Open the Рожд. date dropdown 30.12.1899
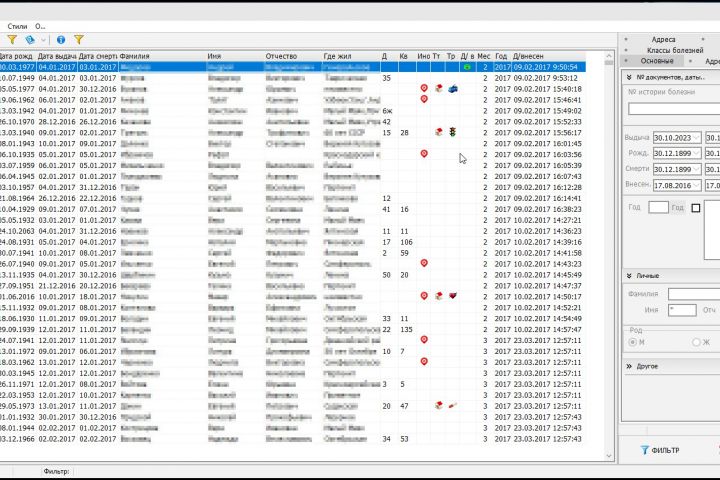This screenshot has width=720, height=480. pos(696,153)
